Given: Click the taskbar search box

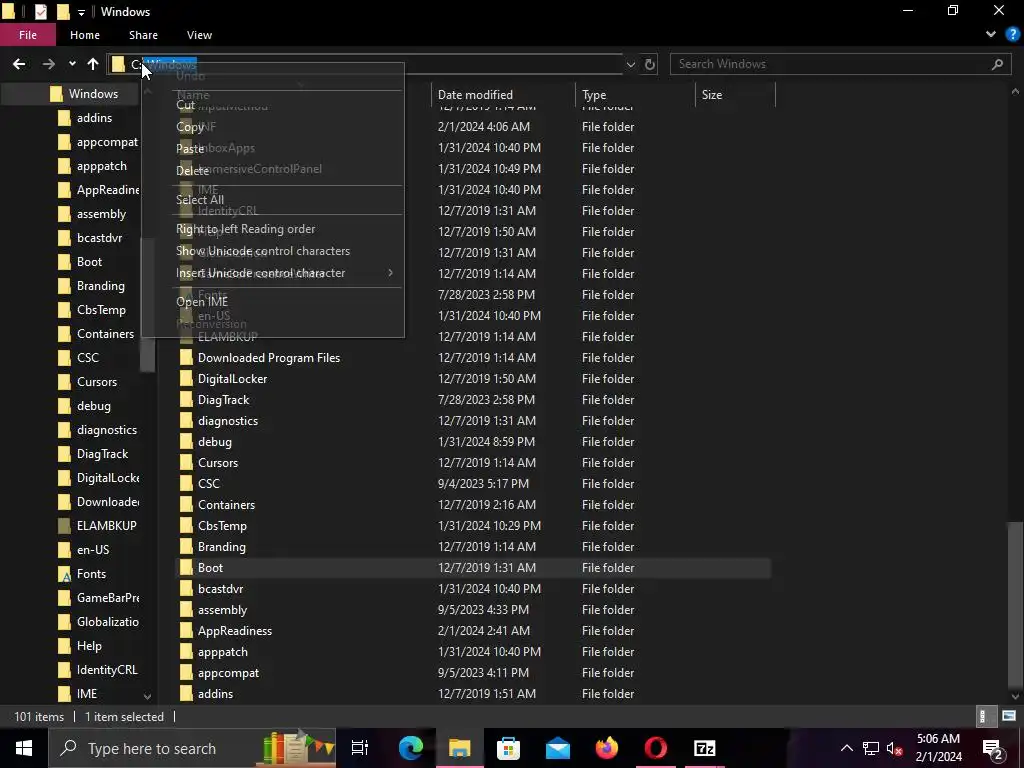Looking at the screenshot, I should coord(192,748).
